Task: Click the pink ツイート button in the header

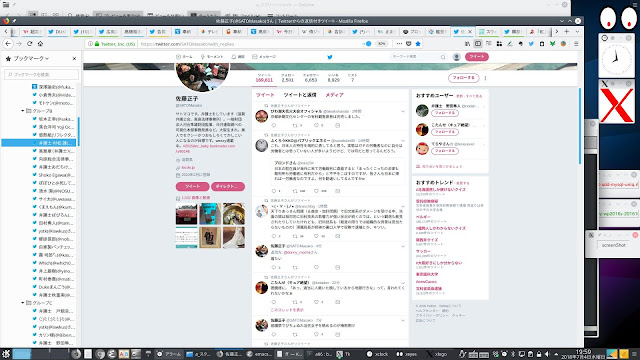Action: click(x=477, y=57)
